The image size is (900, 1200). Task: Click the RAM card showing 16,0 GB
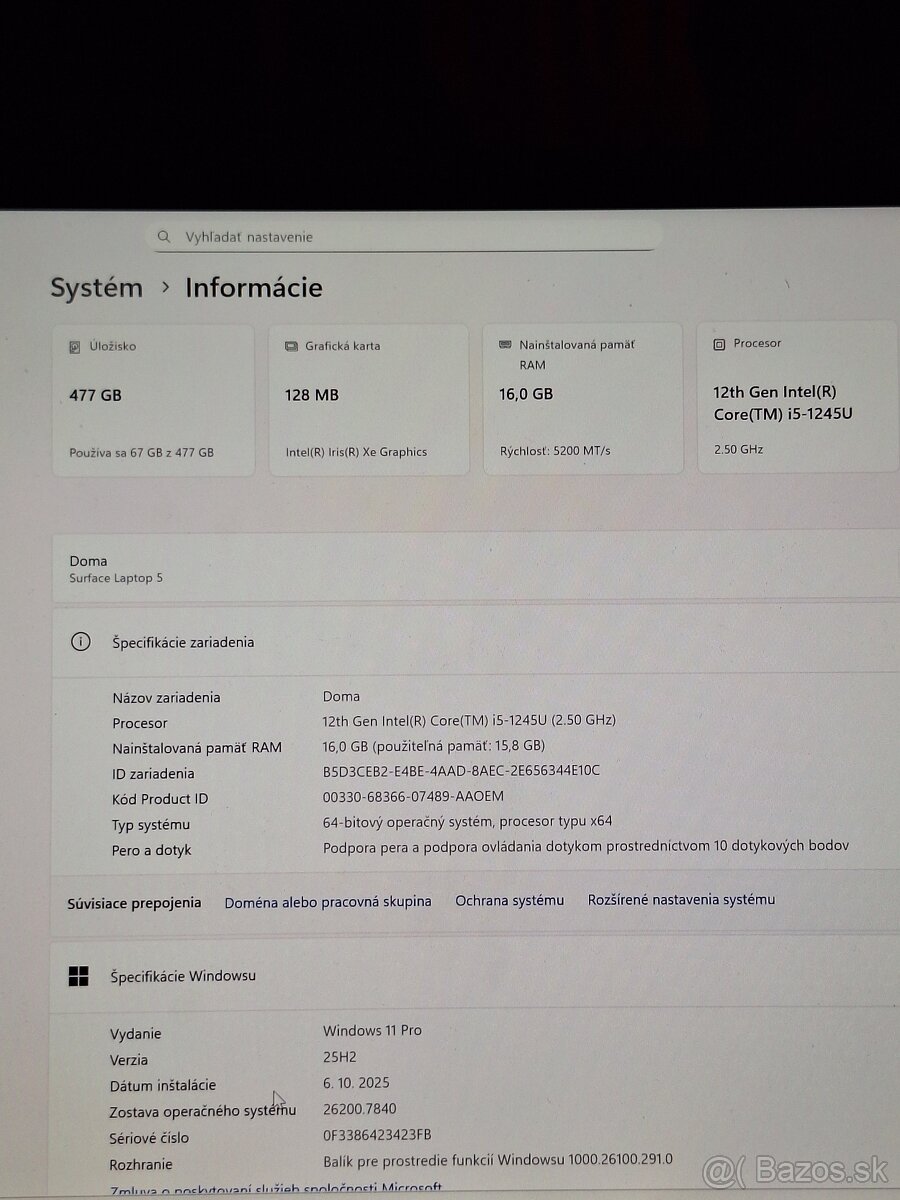[583, 398]
